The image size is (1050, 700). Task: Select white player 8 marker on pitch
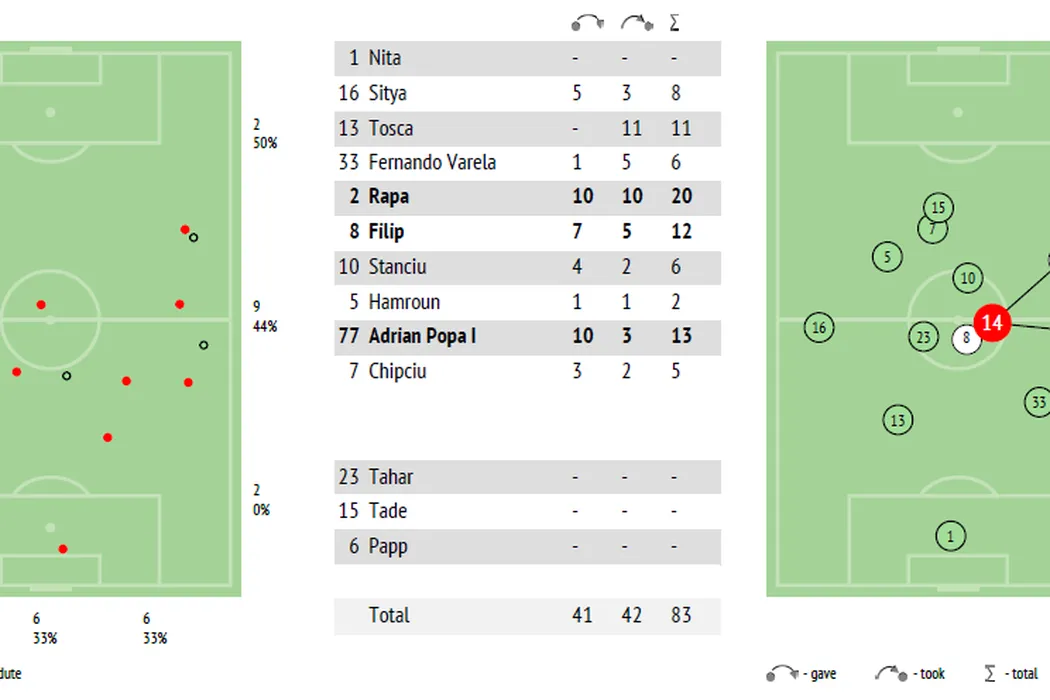click(x=966, y=339)
